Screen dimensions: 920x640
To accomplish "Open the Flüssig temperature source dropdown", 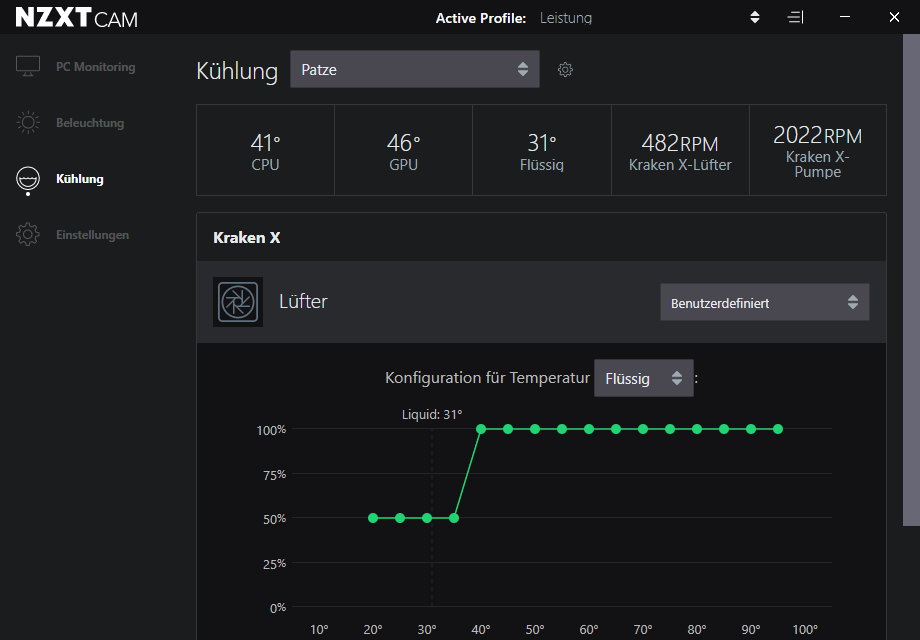I will [x=644, y=378].
